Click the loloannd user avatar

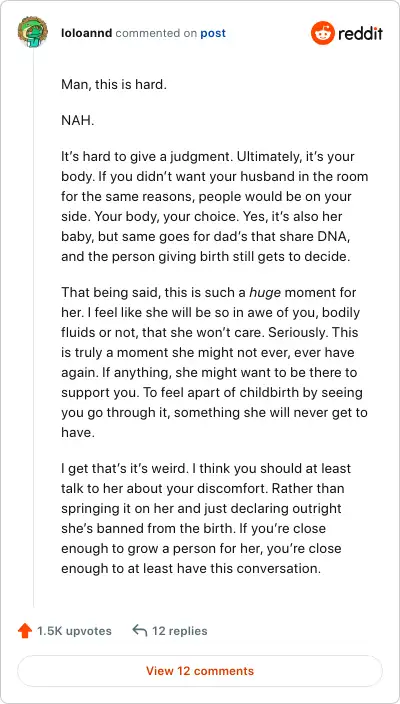click(33, 33)
